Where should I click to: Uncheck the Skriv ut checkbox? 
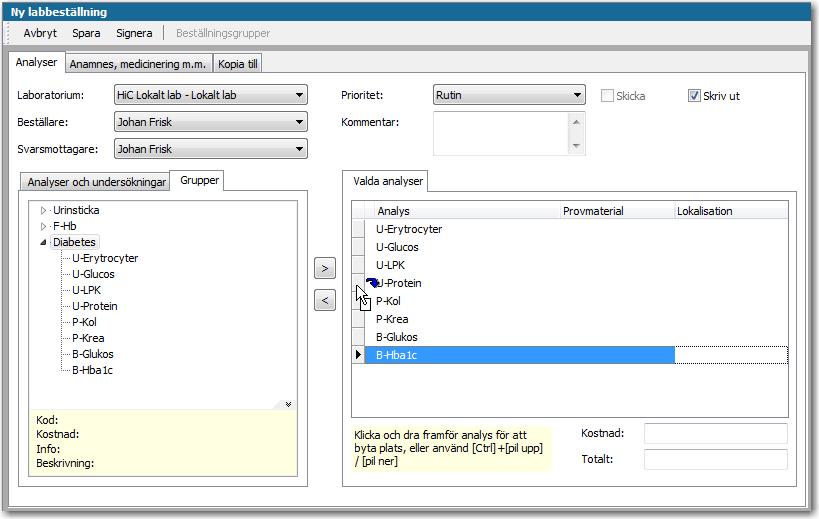pos(694,96)
